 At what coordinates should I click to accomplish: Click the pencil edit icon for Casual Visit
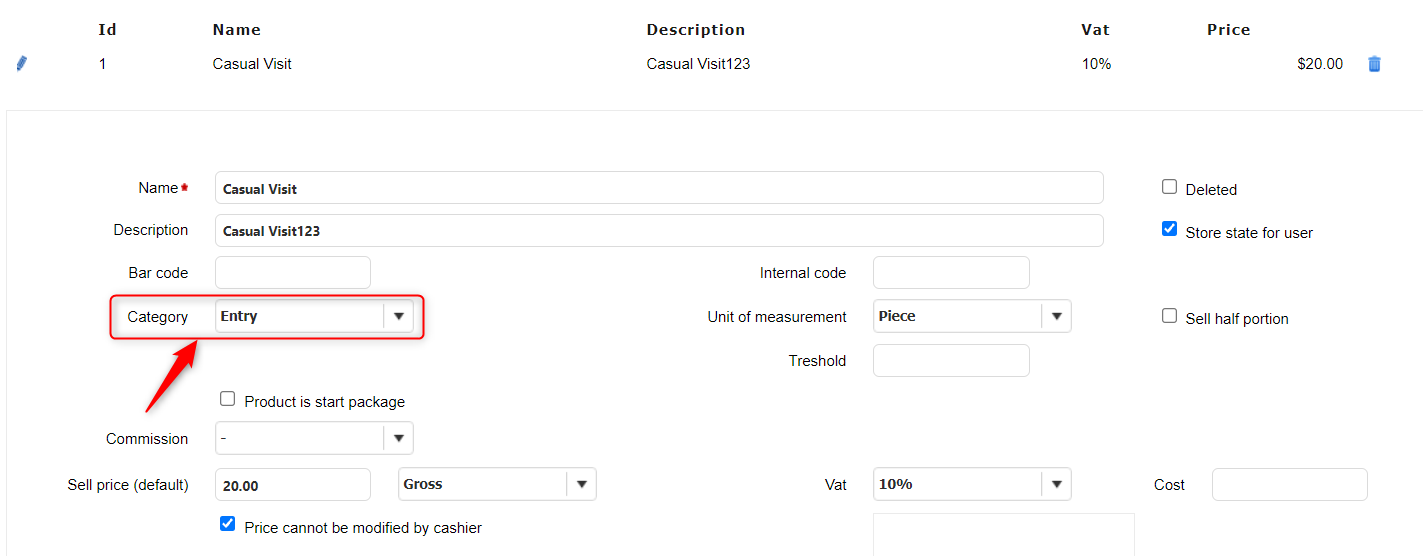point(22,64)
